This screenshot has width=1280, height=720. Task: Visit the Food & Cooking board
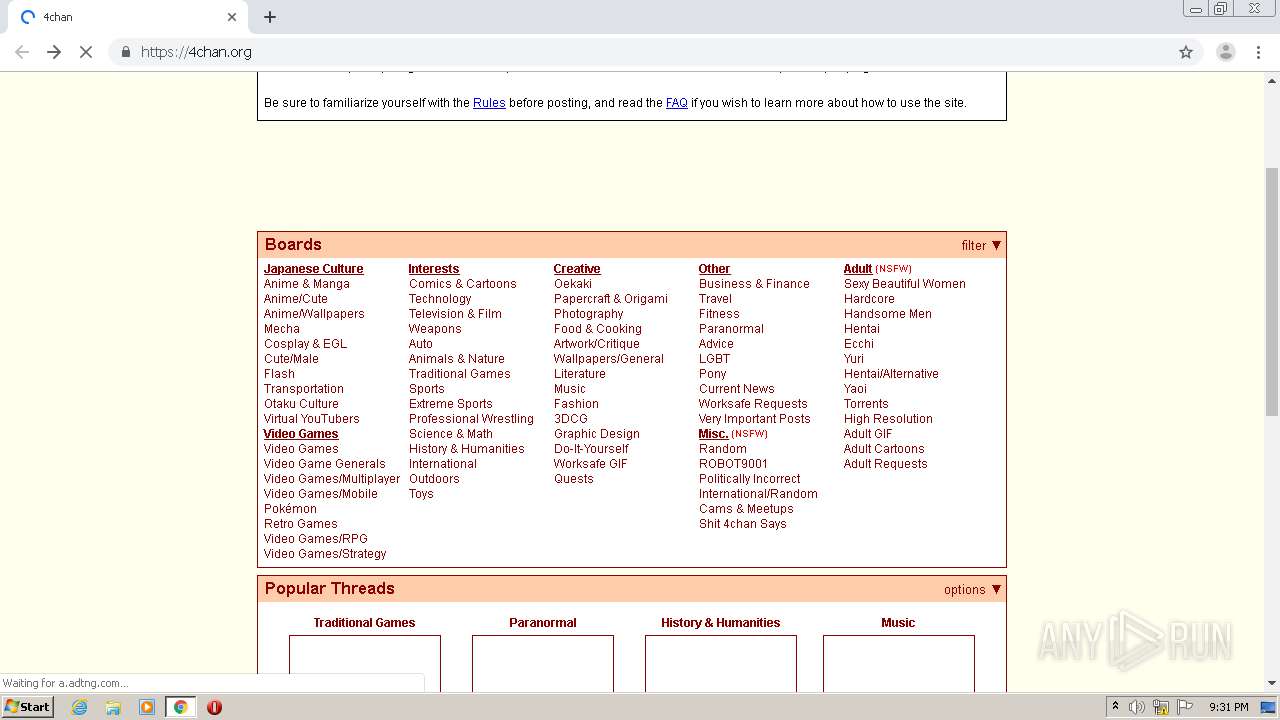tap(598, 329)
